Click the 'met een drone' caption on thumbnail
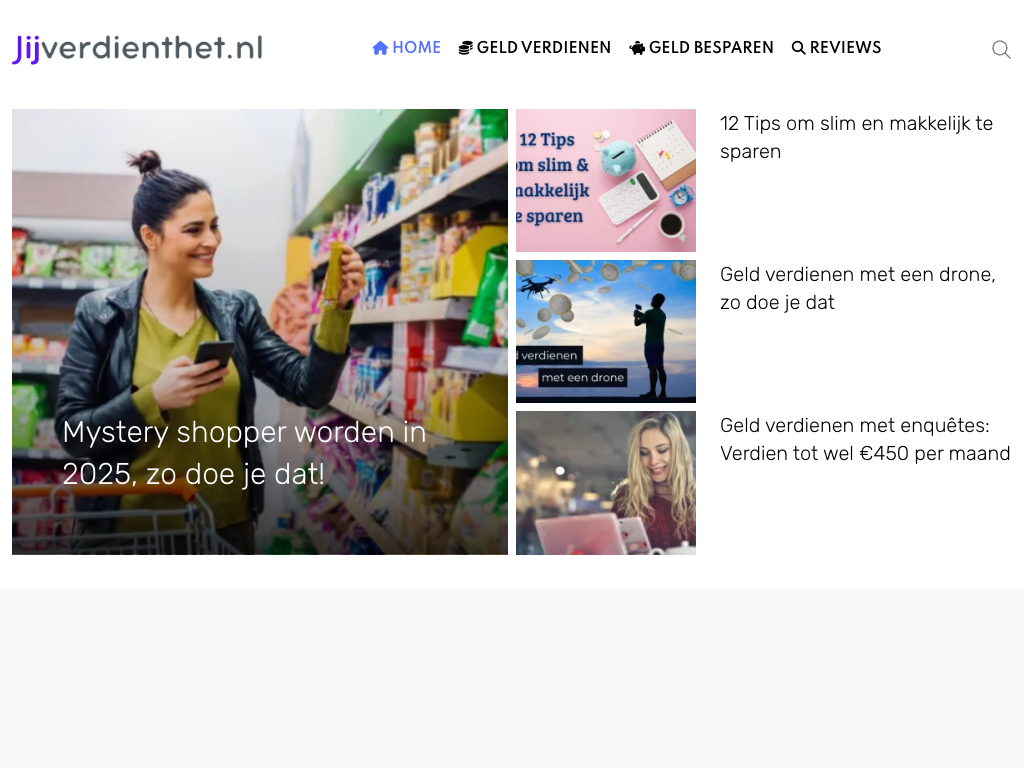1024x768 pixels. (x=583, y=377)
